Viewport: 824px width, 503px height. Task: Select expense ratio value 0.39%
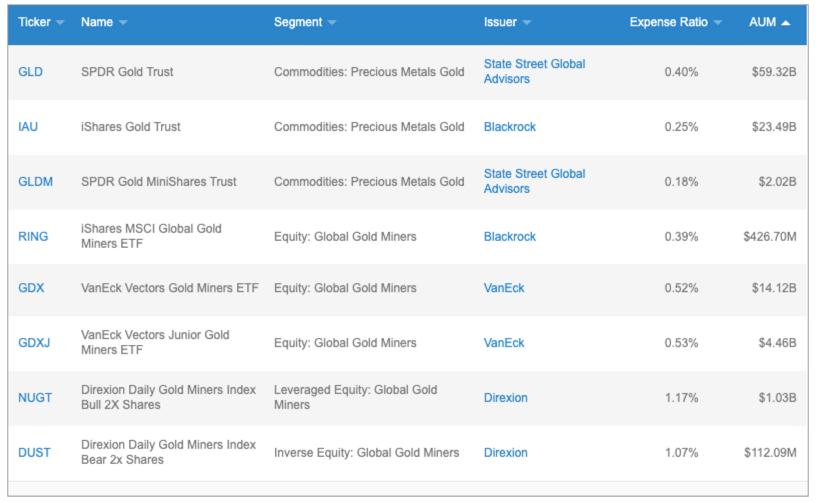682,237
